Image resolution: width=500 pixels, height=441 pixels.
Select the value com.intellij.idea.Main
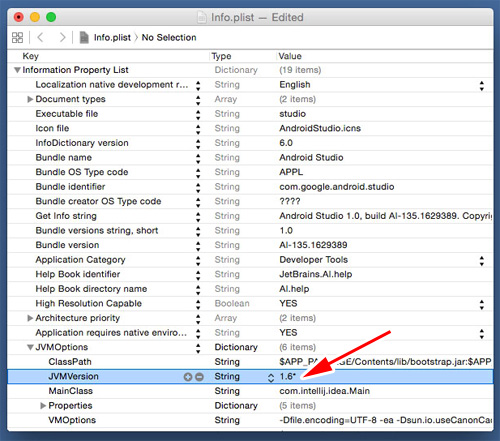click(x=324, y=391)
